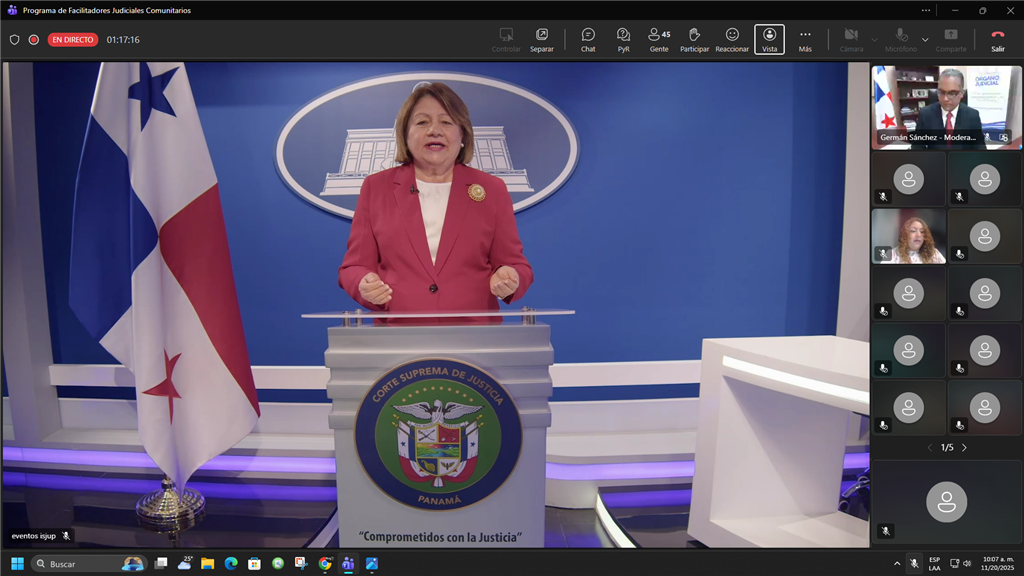This screenshot has height=576, width=1024.
Task: Open the Vista view options
Action: pos(769,39)
